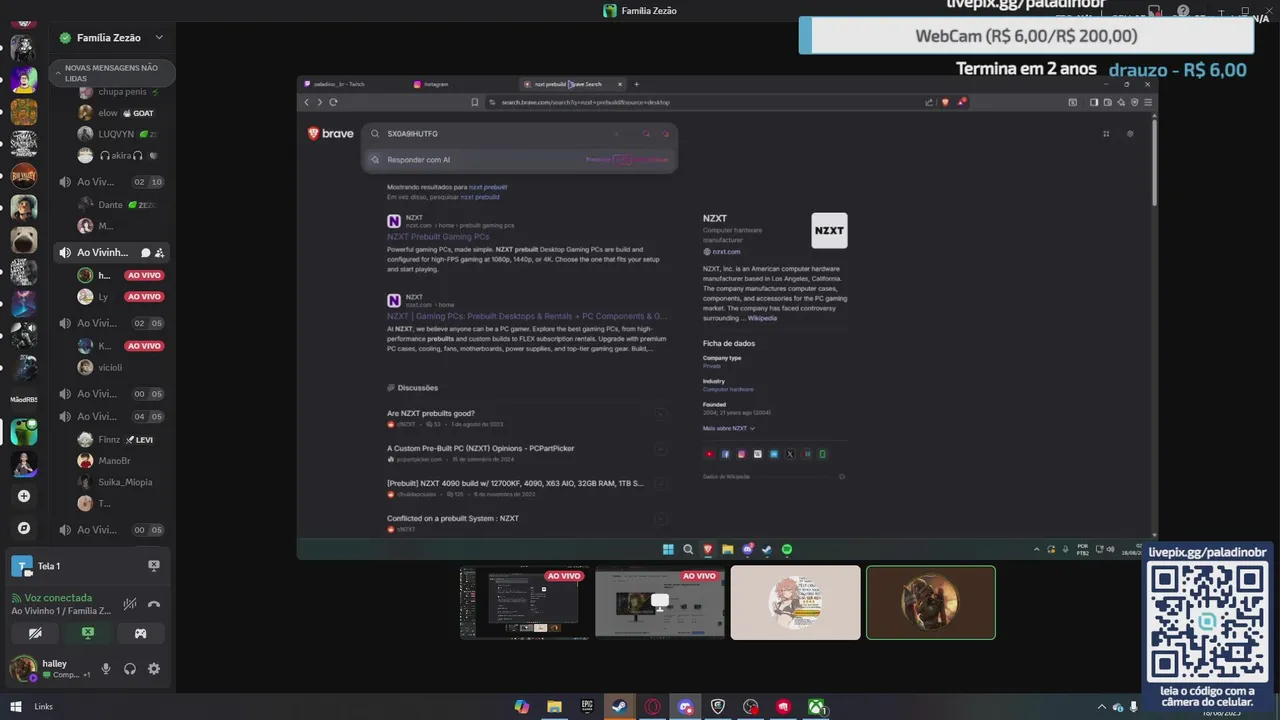Open the second live stream thumbnail
Screen dimensions: 1280x720
[x=660, y=603]
